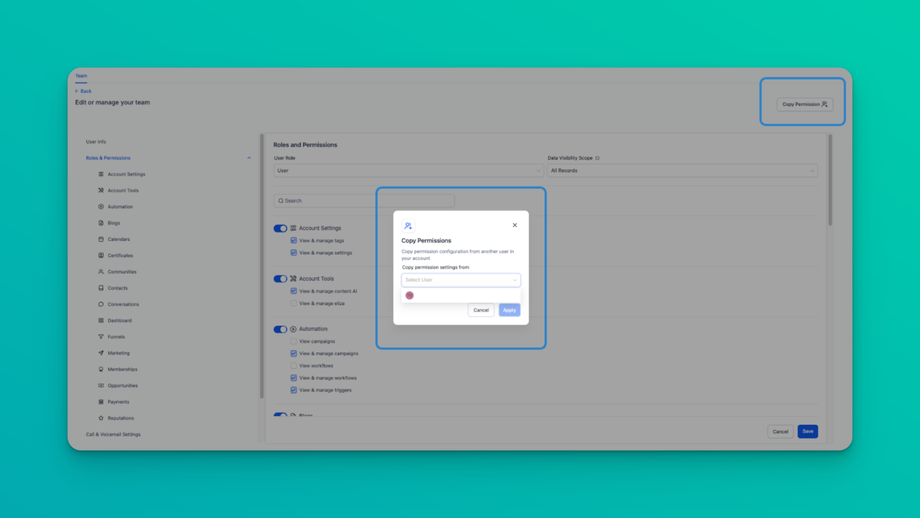Click the Copy Permission button
This screenshot has height=518, width=920.
point(804,104)
